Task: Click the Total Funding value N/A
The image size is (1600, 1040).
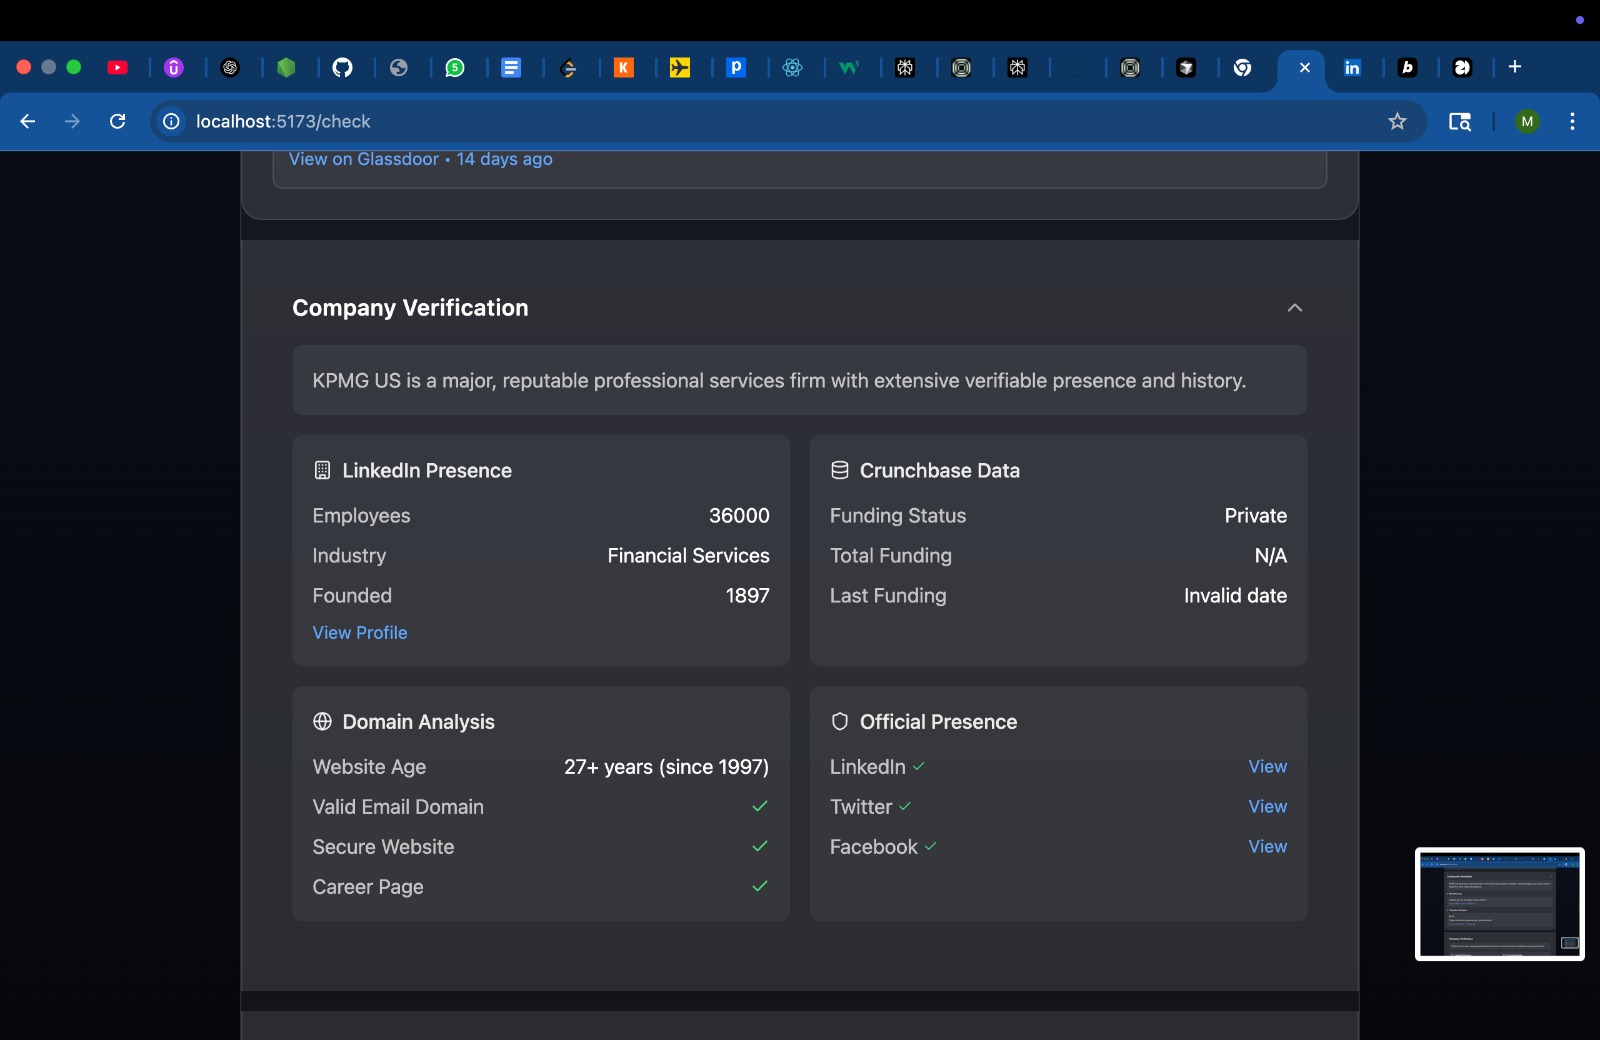Action: tap(1271, 556)
